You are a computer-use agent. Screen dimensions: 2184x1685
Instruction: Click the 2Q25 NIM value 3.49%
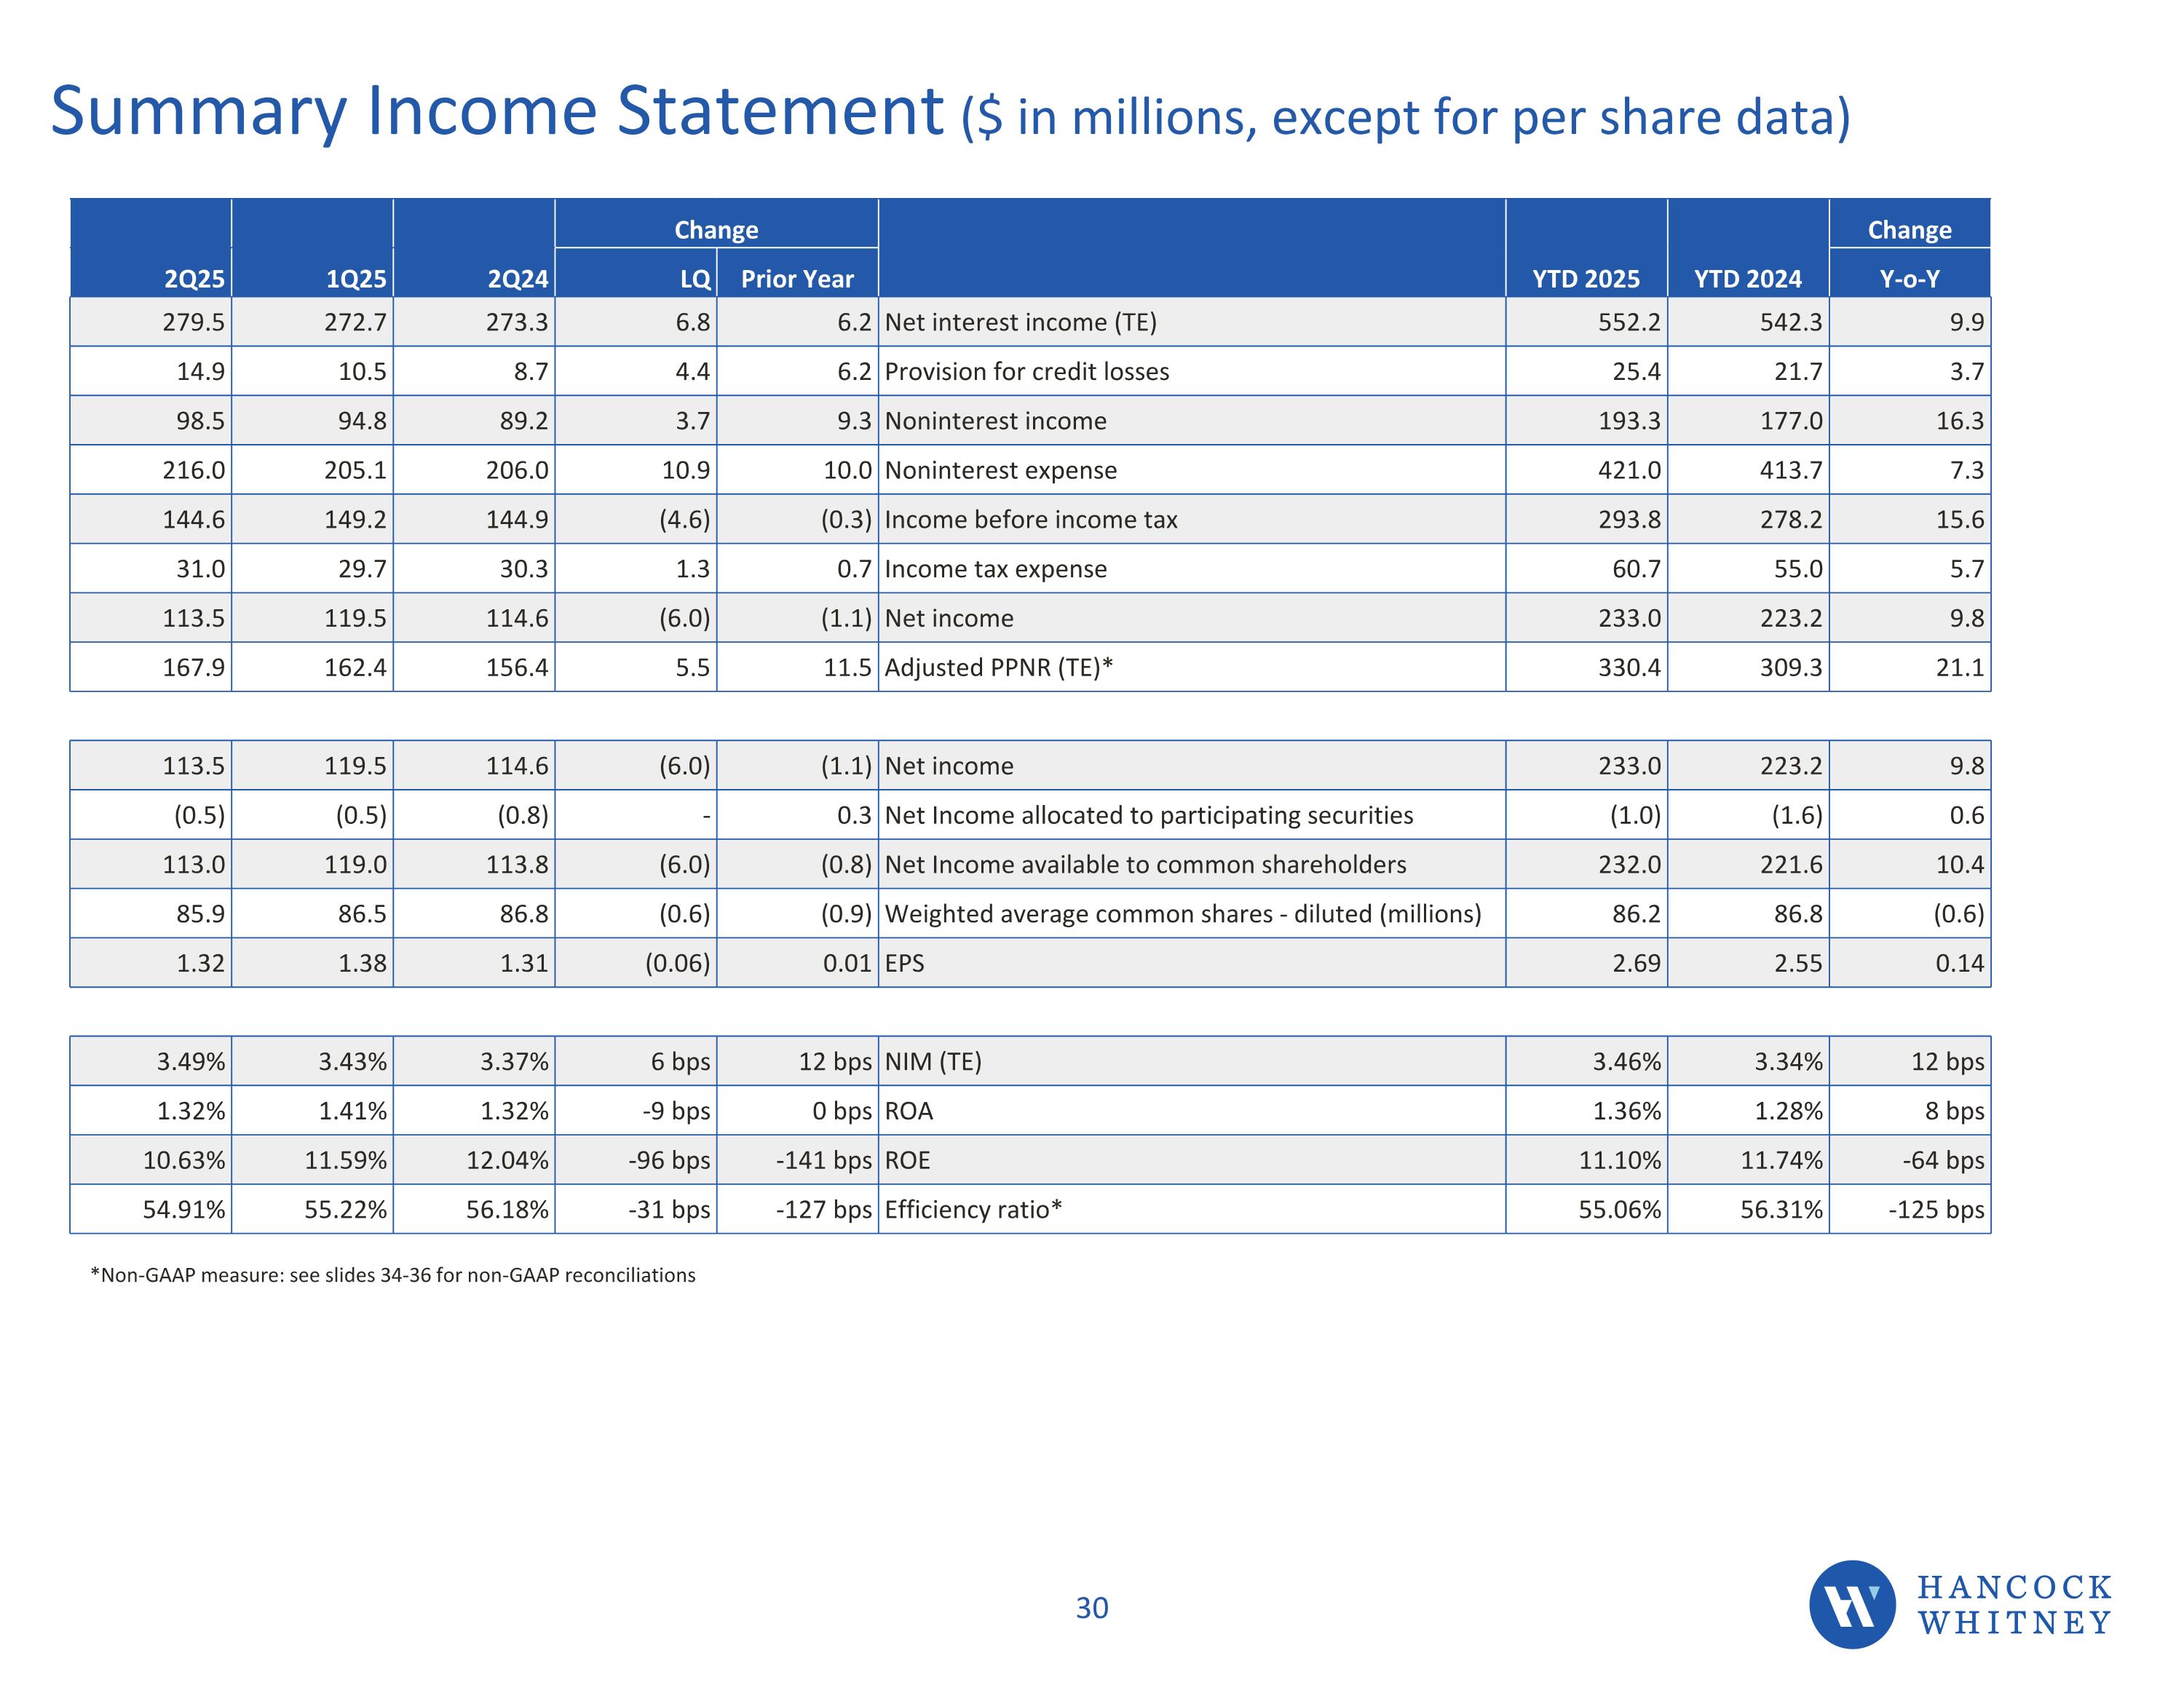pos(190,1062)
